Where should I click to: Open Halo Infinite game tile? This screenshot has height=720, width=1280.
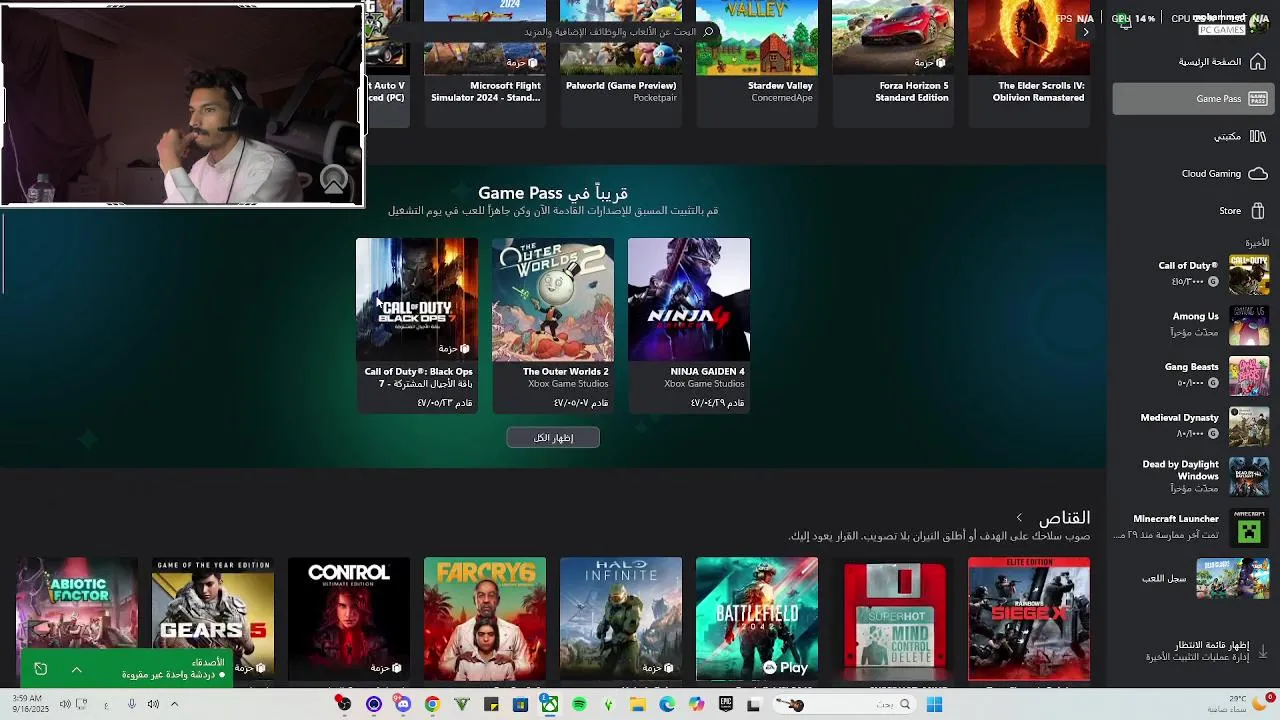621,619
